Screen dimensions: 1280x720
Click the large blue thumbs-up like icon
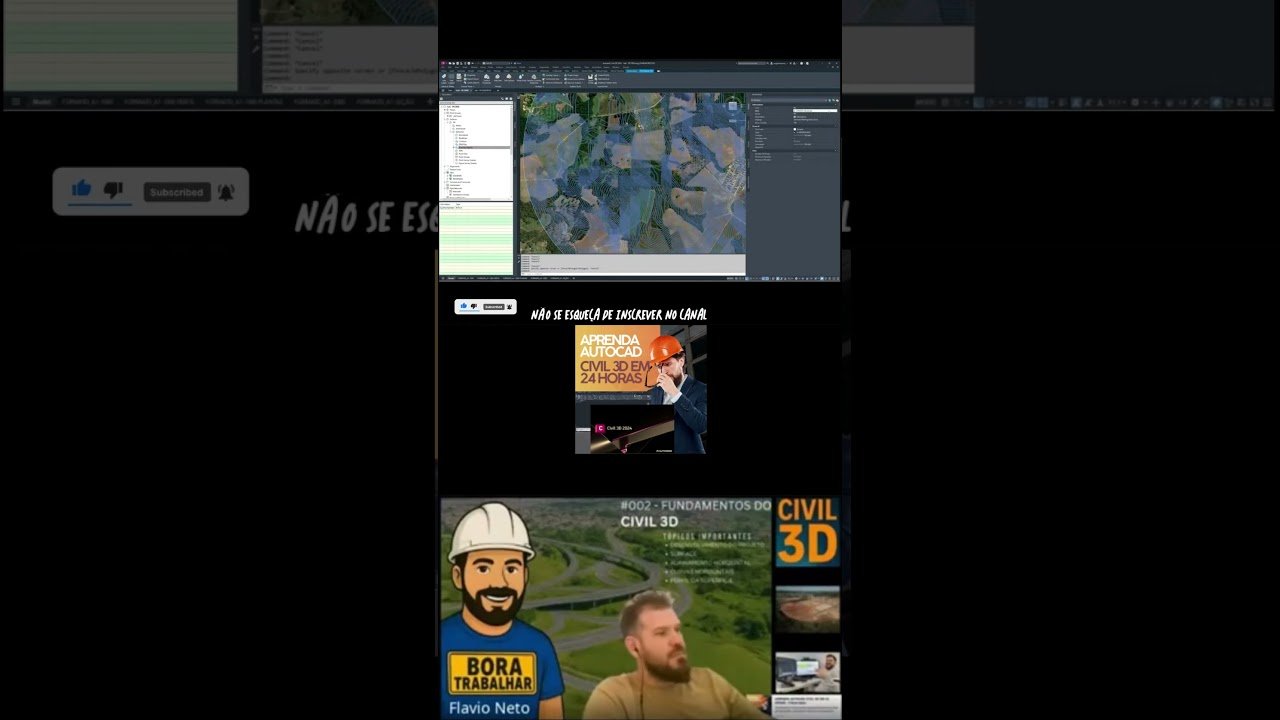(82, 189)
